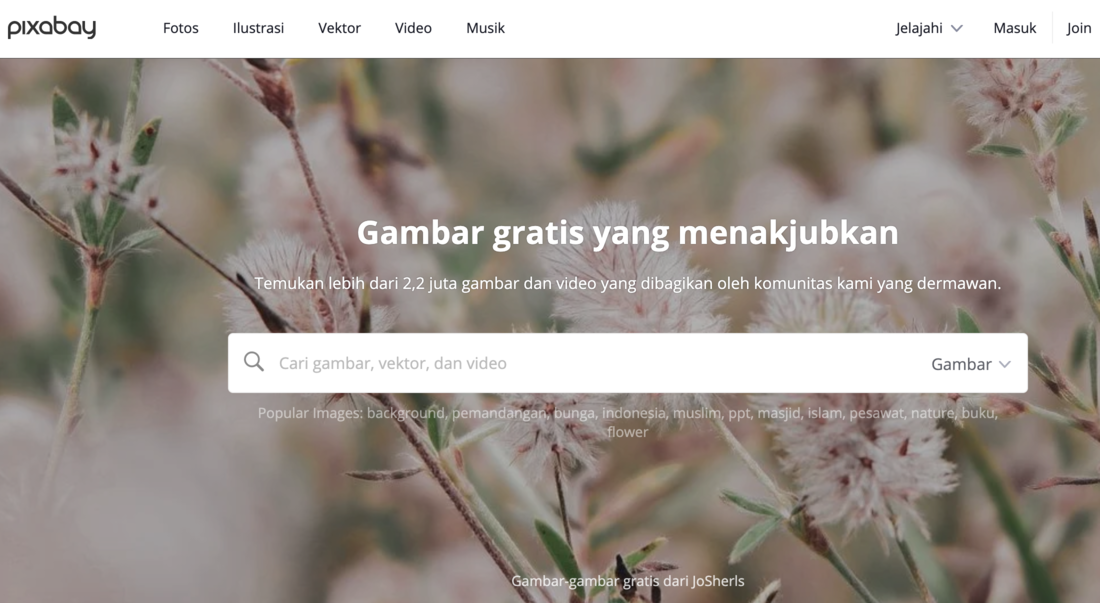
Task: Select the popular tag 'pemandangan'
Action: point(498,413)
